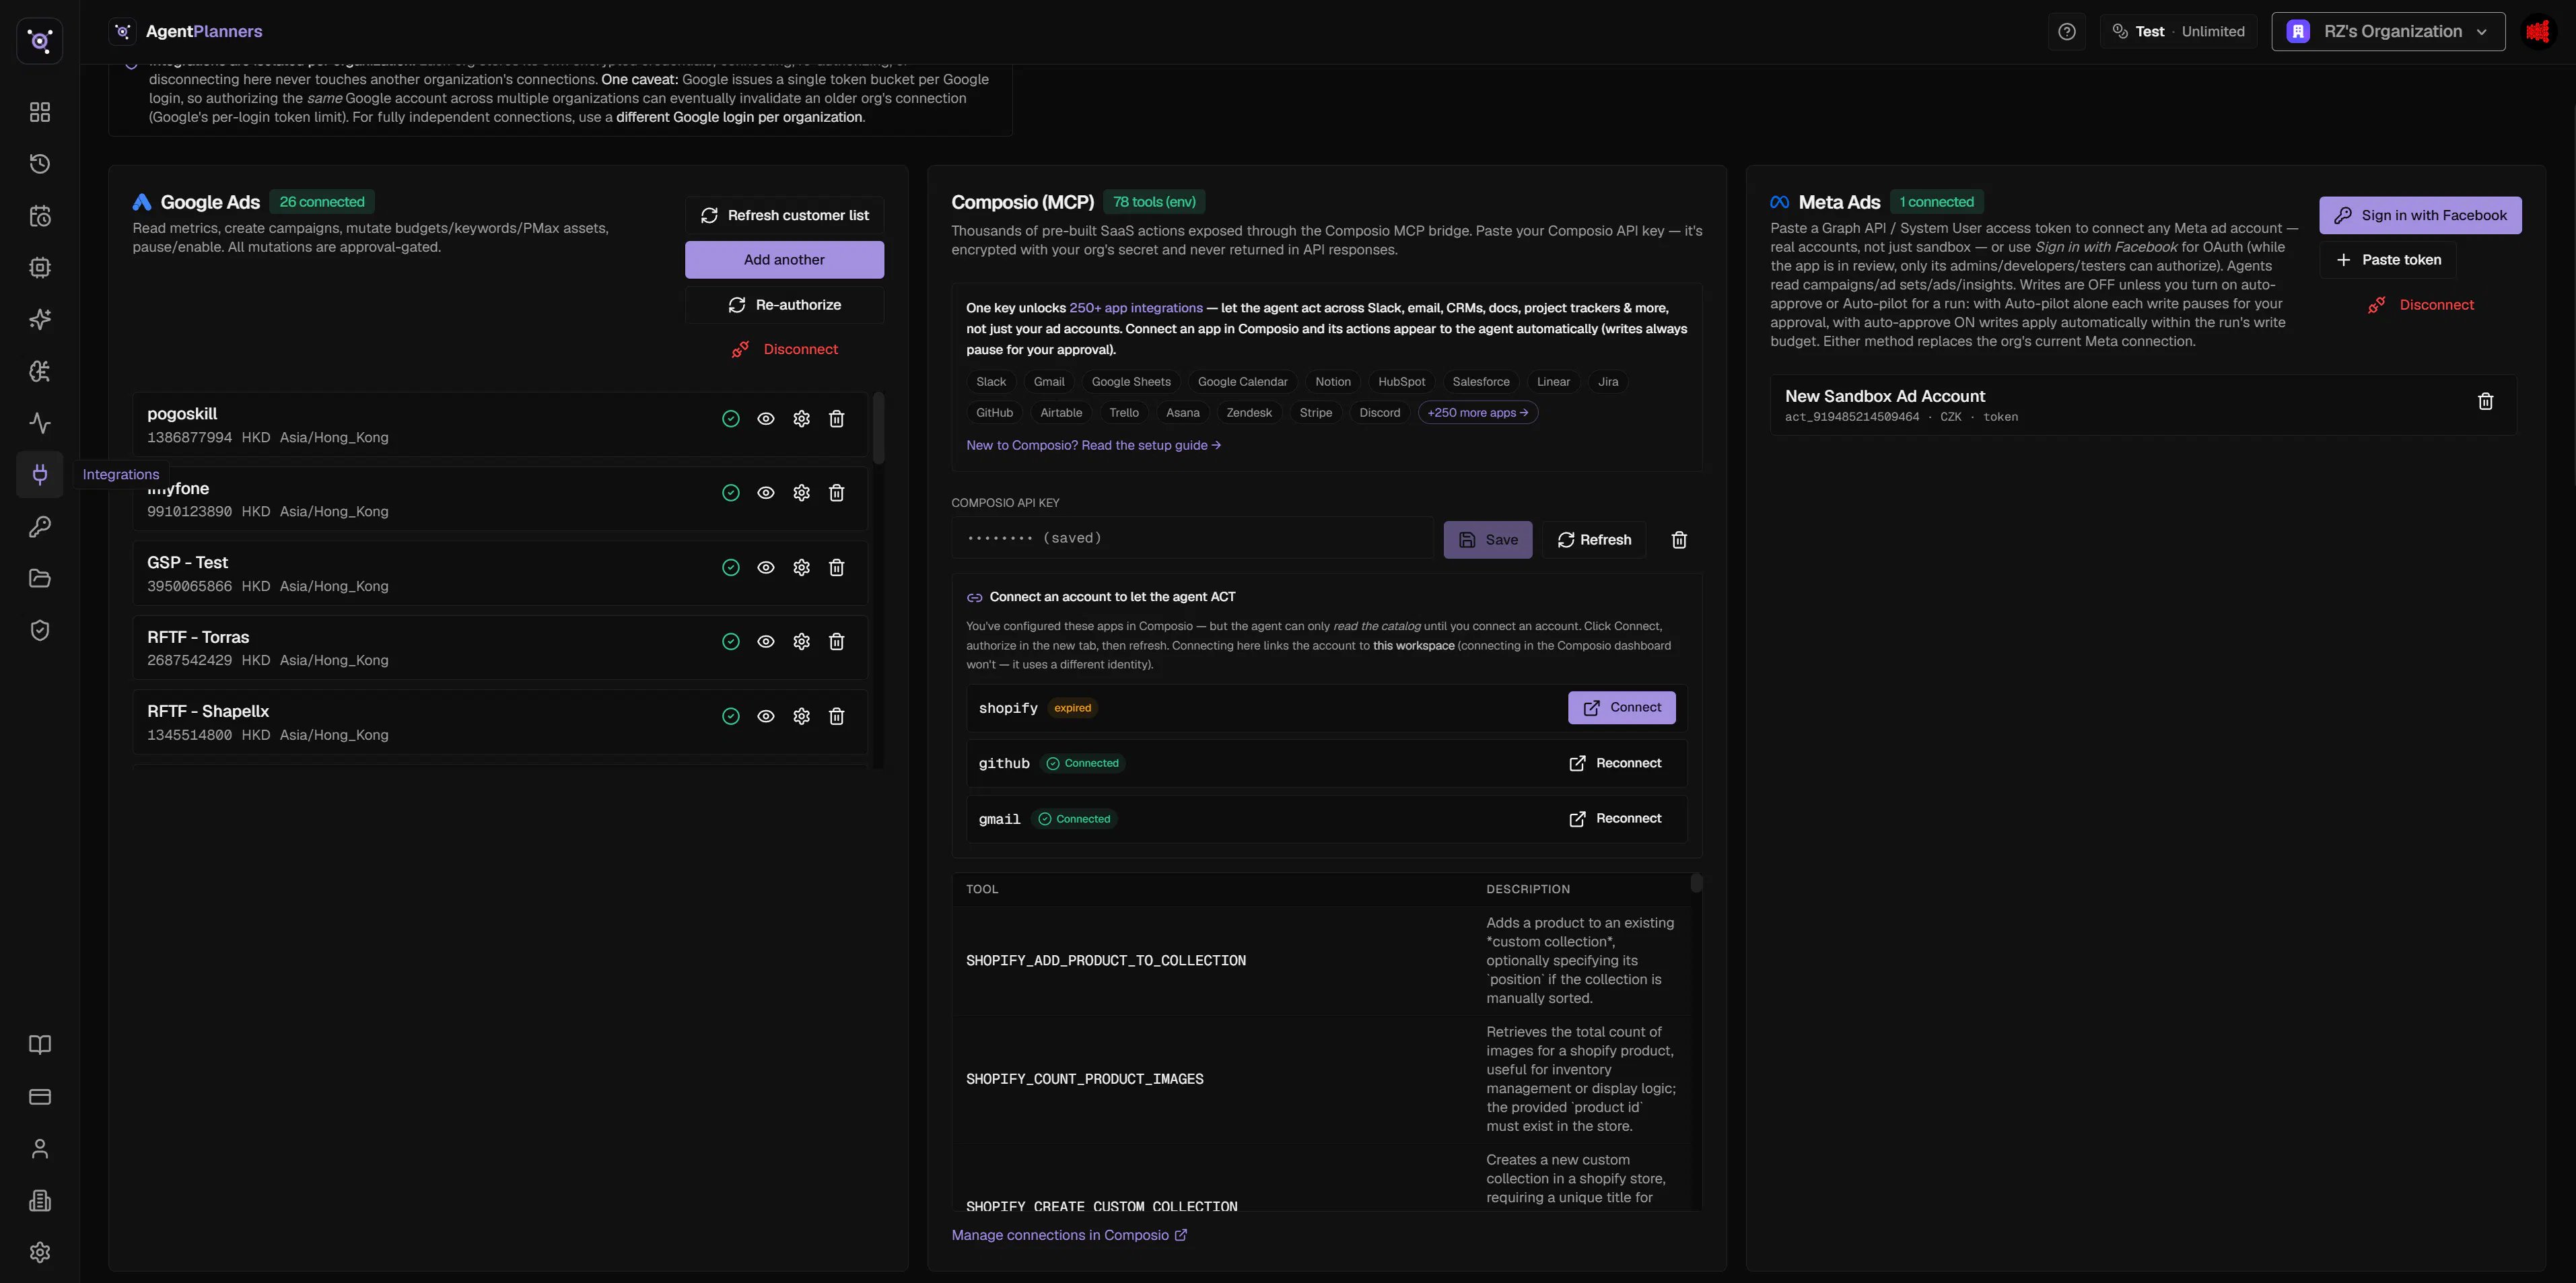Open the folder icon in the sidebar

pyautogui.click(x=40, y=578)
